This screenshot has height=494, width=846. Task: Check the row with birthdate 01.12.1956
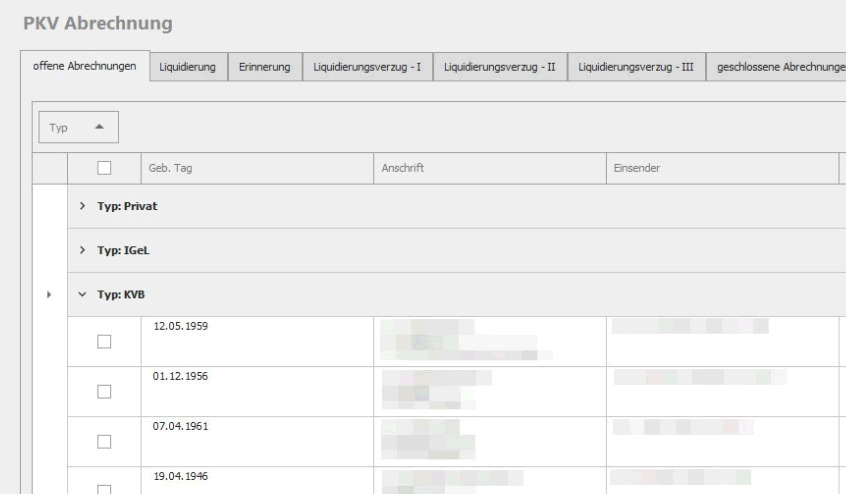click(x=102, y=391)
